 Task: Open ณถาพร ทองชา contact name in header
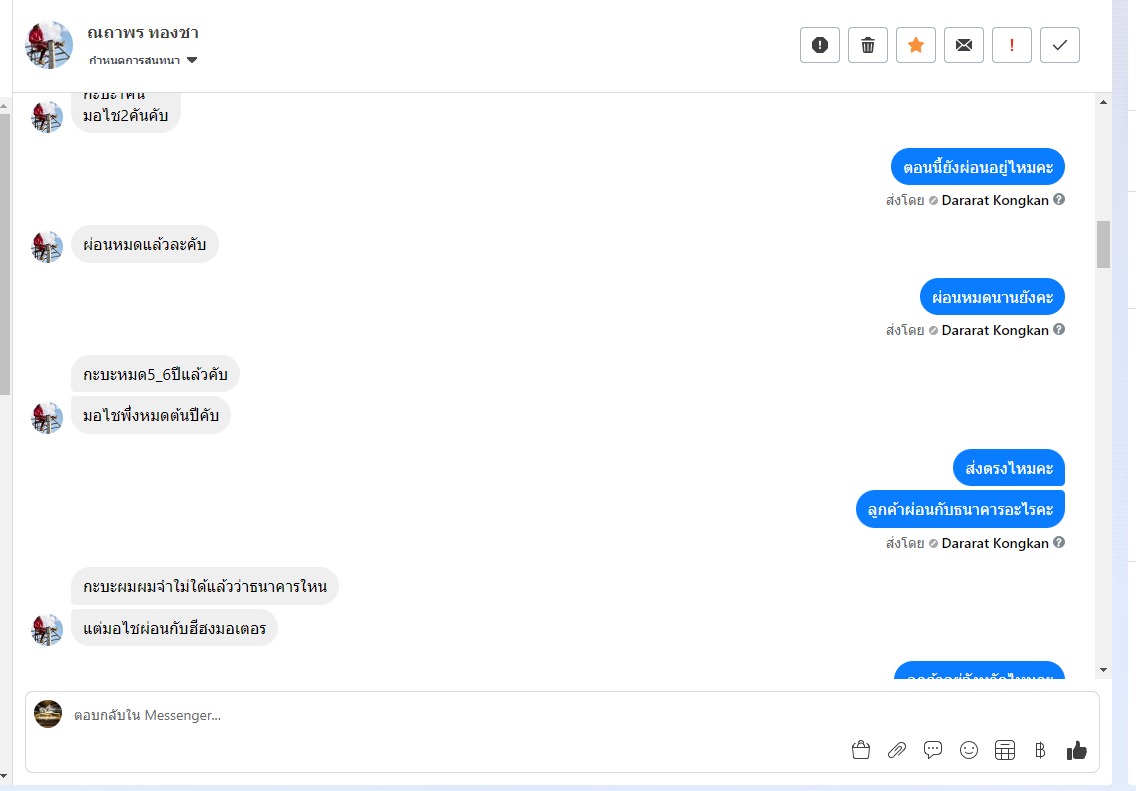143,33
